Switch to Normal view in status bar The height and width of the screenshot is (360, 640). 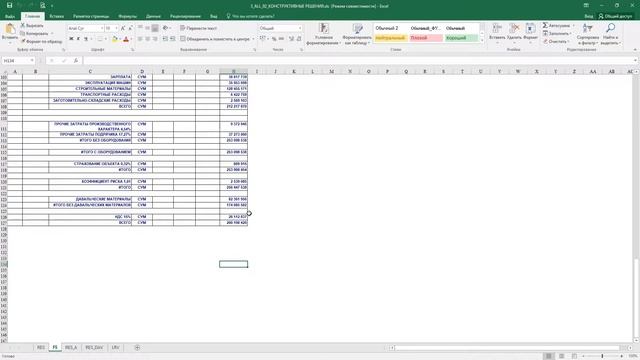pyautogui.click(x=549, y=356)
